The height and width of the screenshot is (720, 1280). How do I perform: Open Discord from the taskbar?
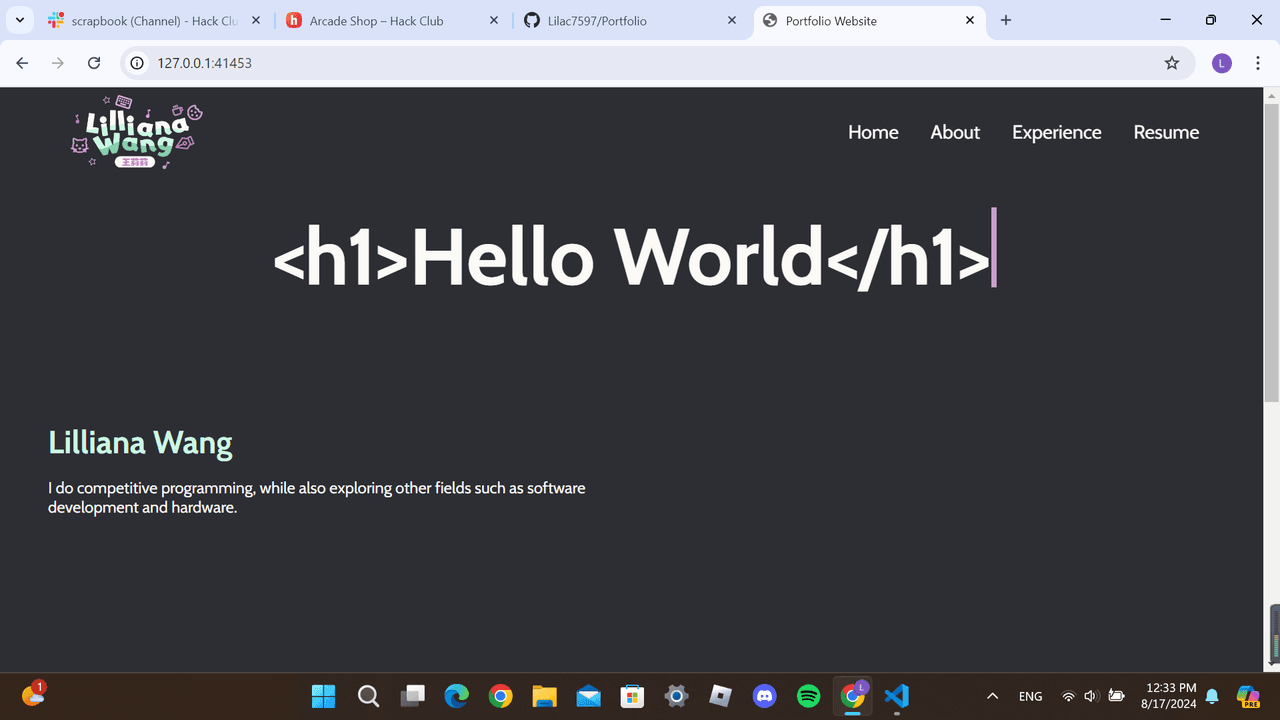765,696
